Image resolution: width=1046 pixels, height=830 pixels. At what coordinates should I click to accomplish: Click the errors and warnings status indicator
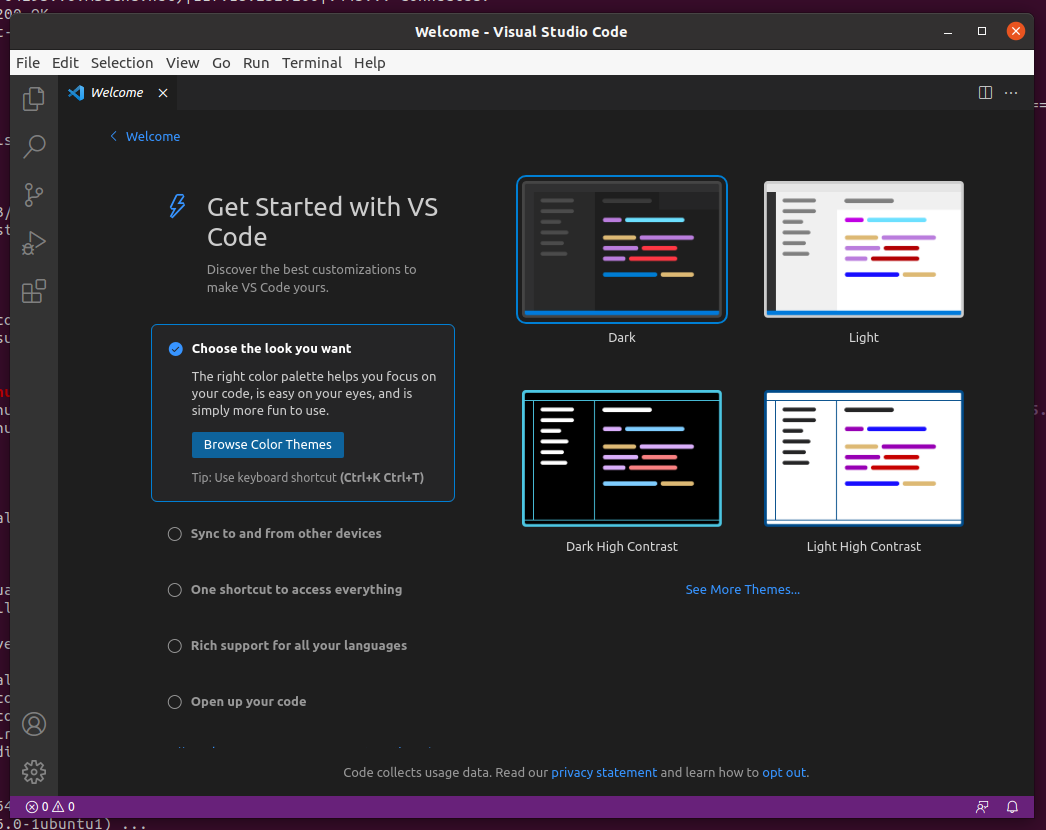[50, 807]
